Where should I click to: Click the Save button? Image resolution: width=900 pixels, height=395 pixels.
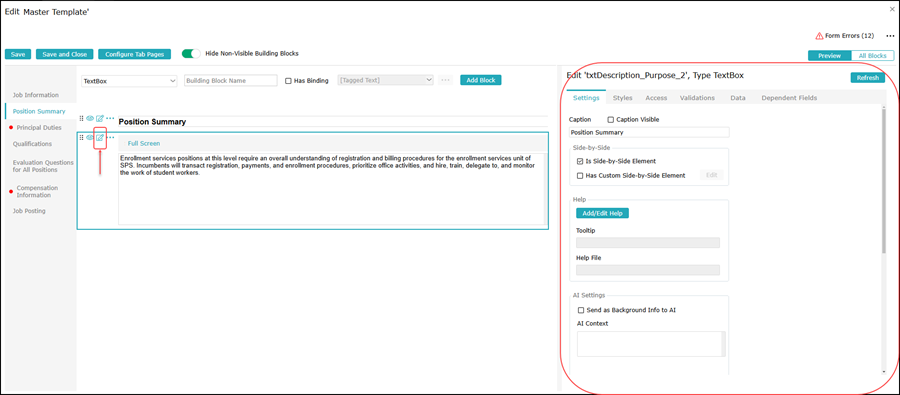(18, 55)
